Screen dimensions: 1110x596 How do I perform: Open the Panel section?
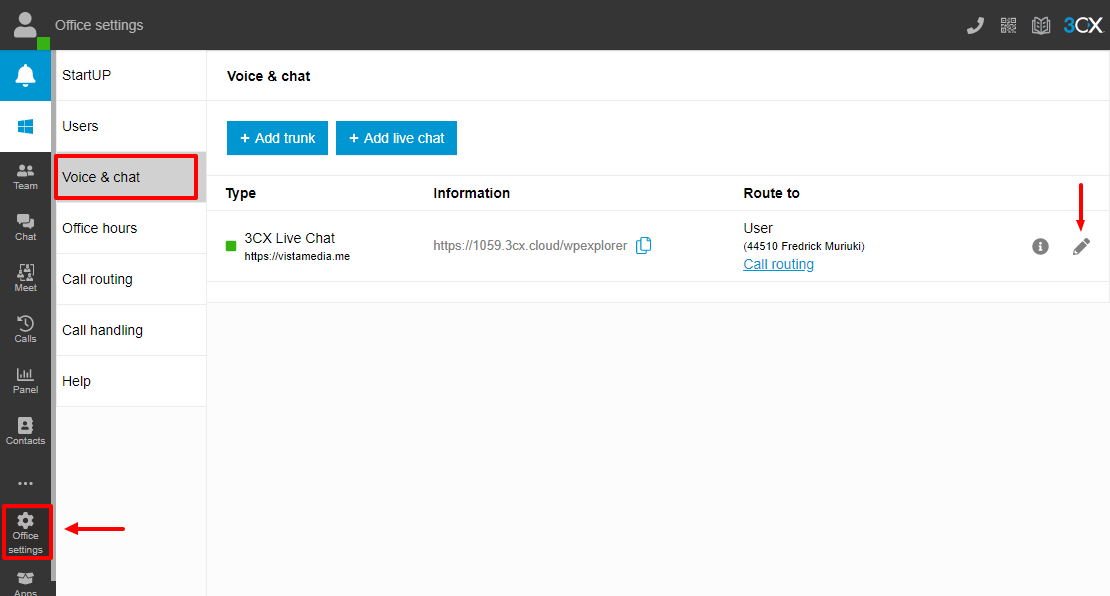25,381
